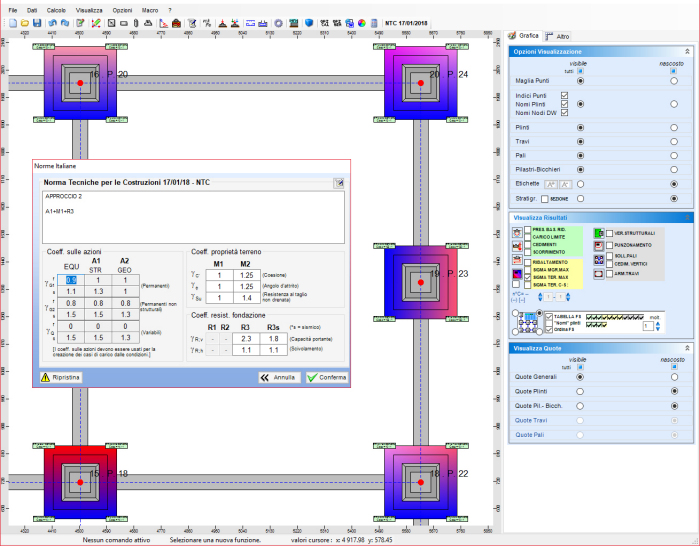
Task: Click the punzonamento result icon
Action: click(x=598, y=246)
